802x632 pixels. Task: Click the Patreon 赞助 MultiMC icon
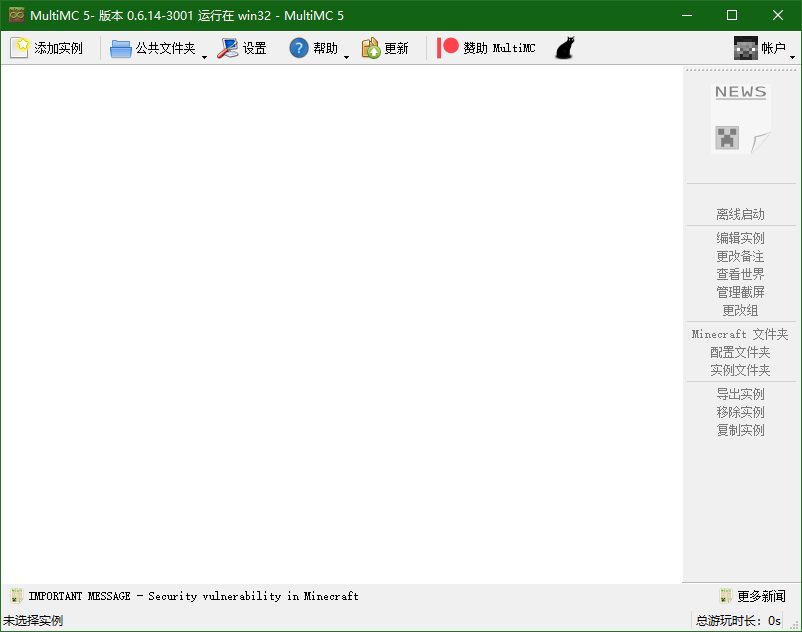pos(448,48)
